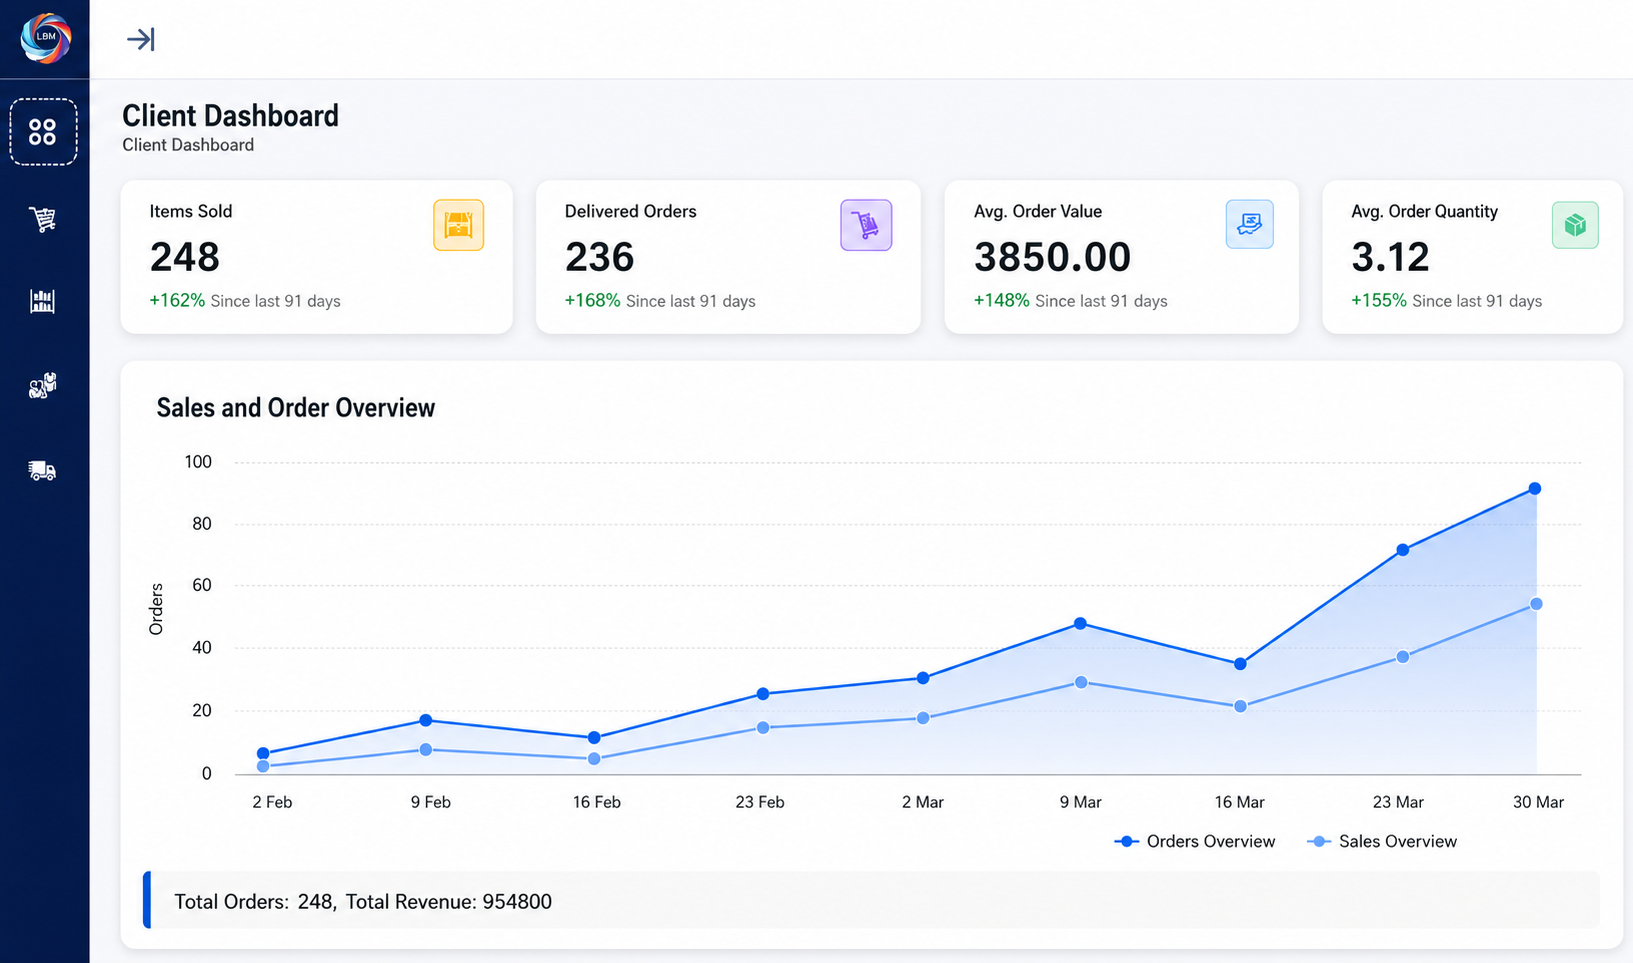Toggle the Orders Overview legend entry
The height and width of the screenshot is (963, 1633).
pyautogui.click(x=1195, y=841)
